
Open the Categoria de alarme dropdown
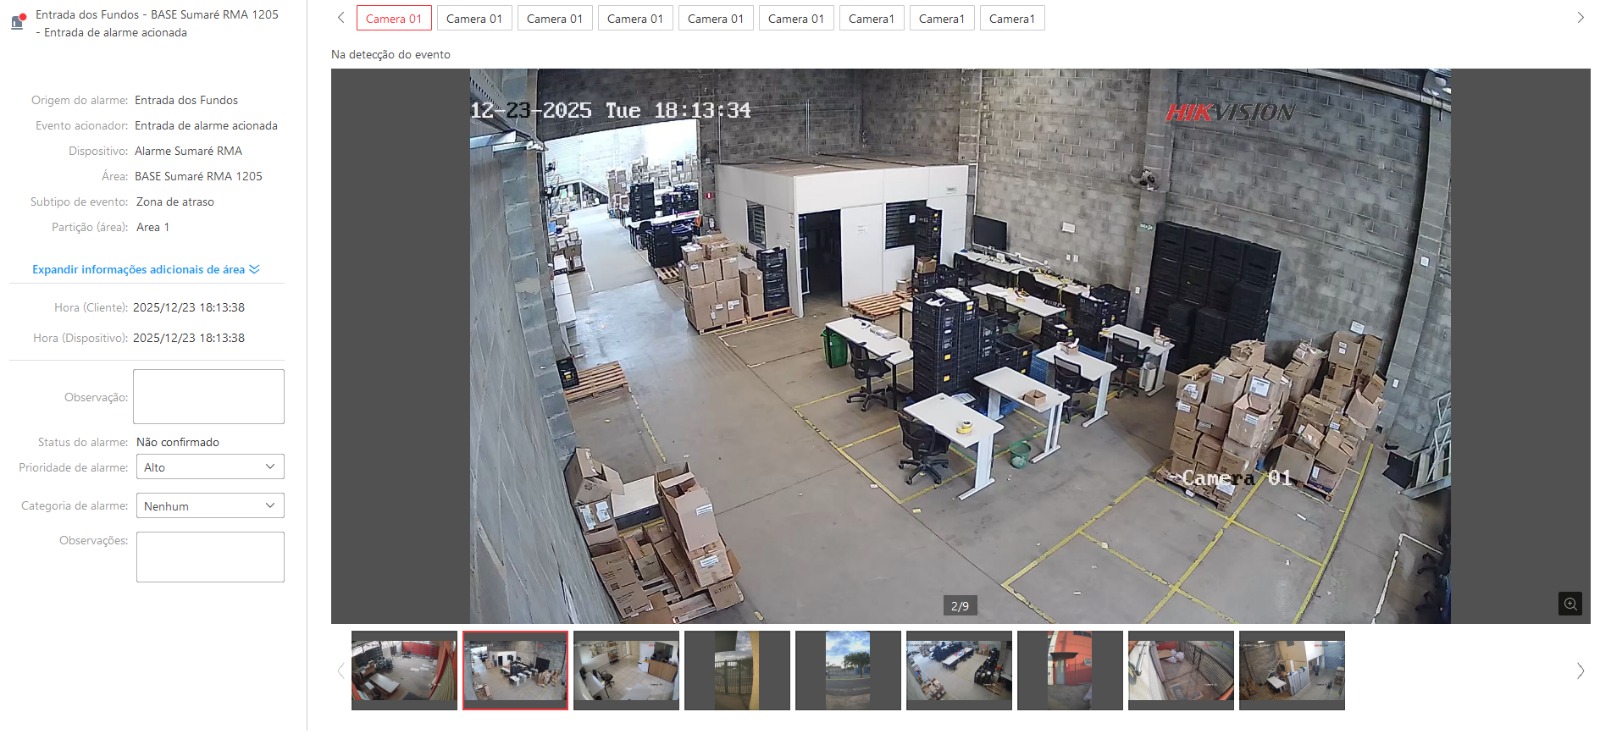click(210, 506)
